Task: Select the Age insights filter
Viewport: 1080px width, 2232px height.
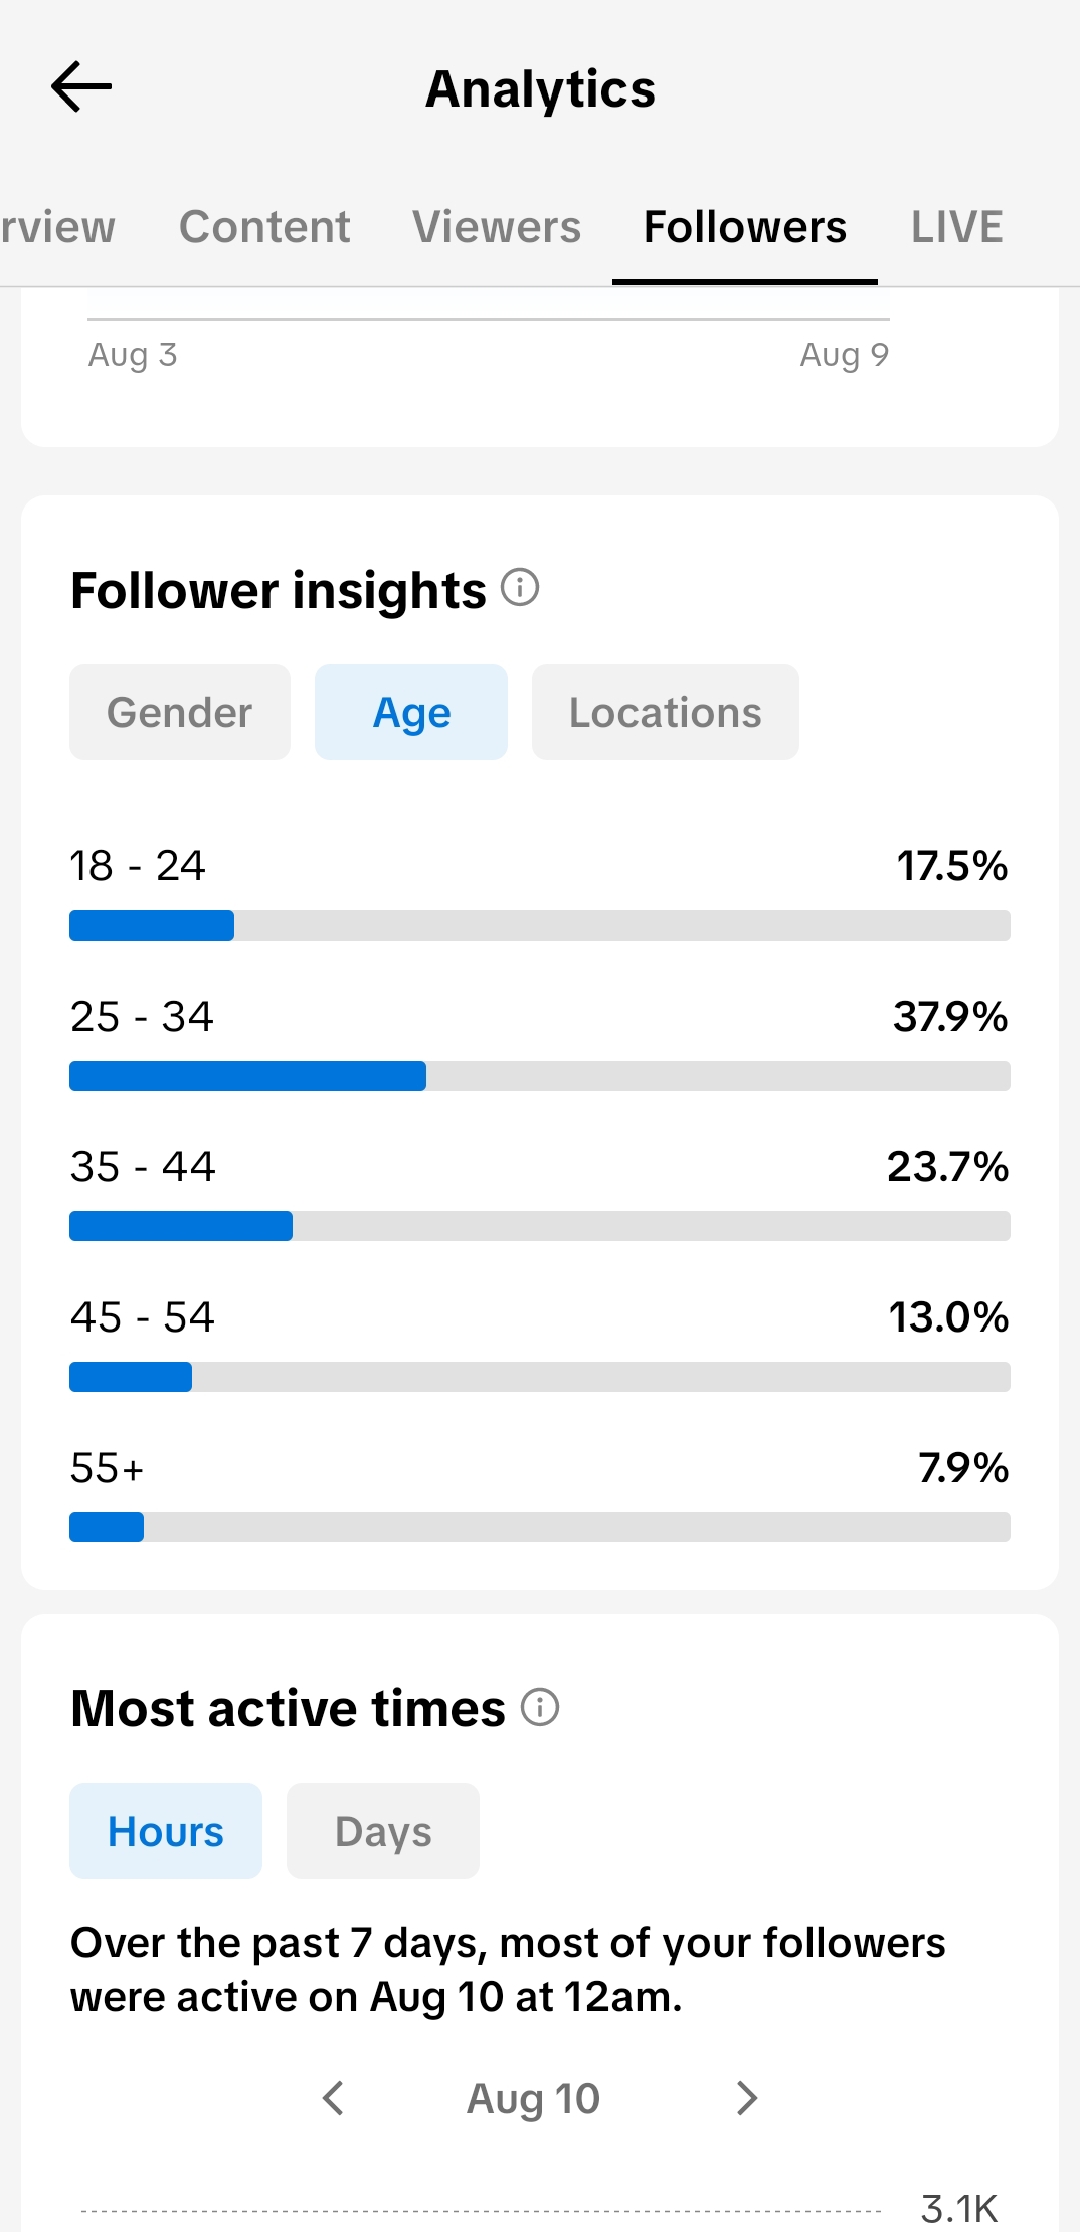Action: coord(411,712)
